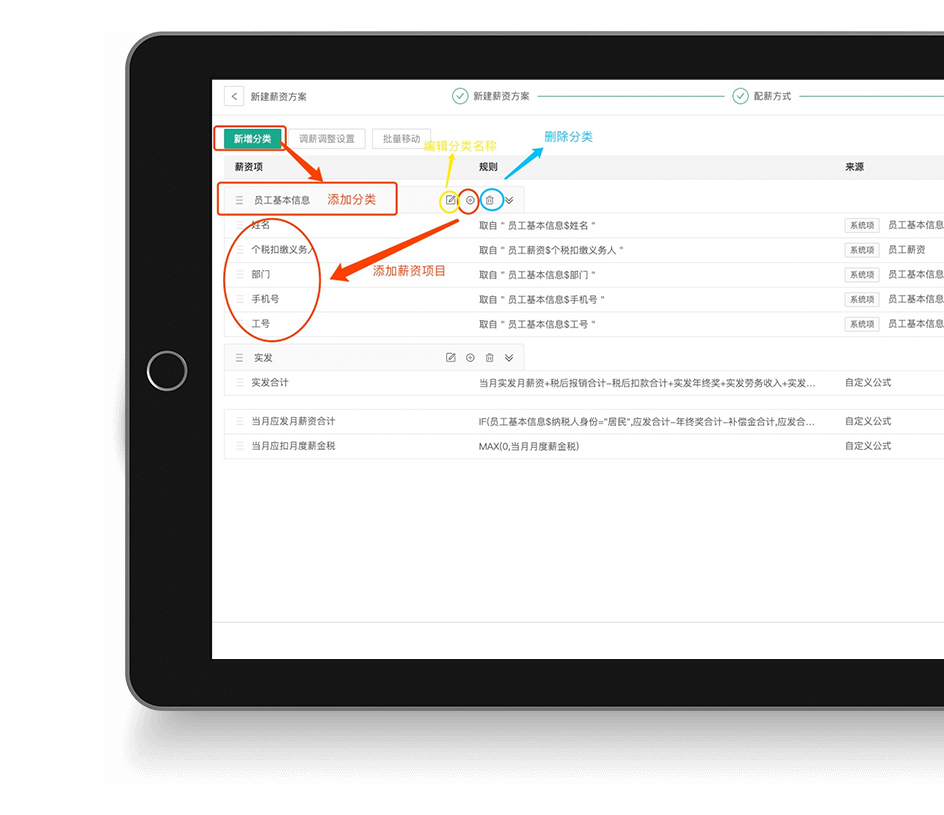Edit the 实发 category name

point(450,357)
